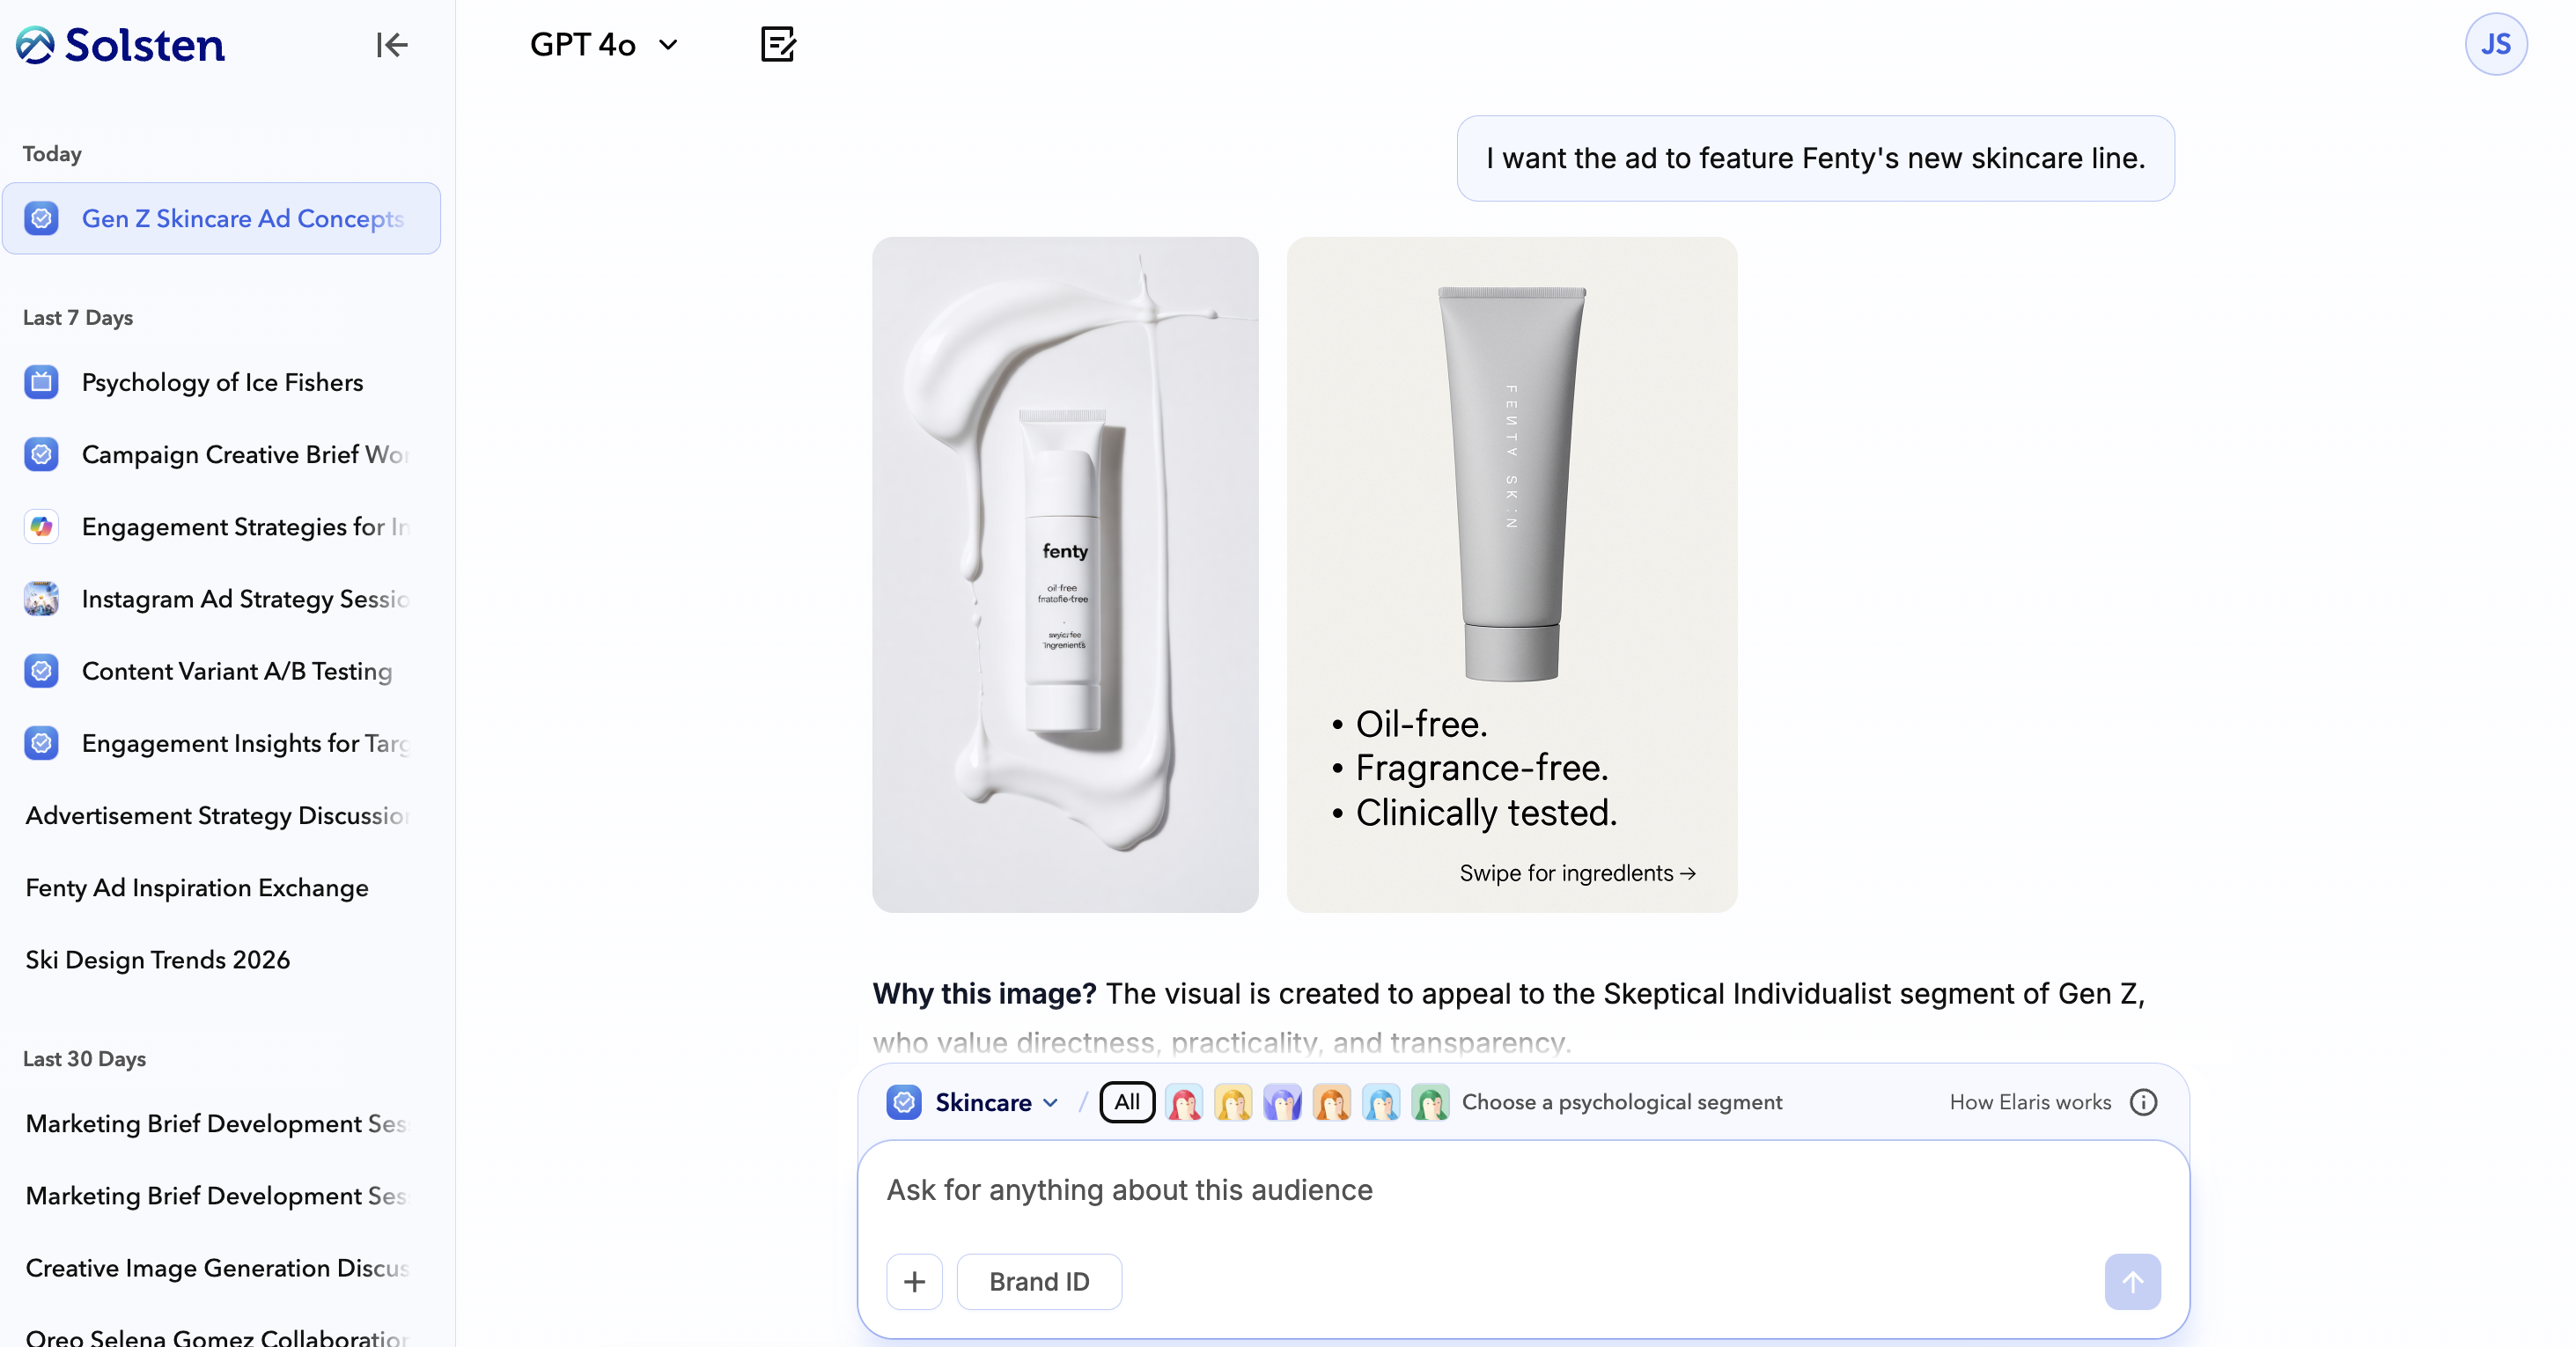Click the Fenty skincare line user message
Image resolution: width=2576 pixels, height=1347 pixels.
pyautogui.click(x=1815, y=158)
